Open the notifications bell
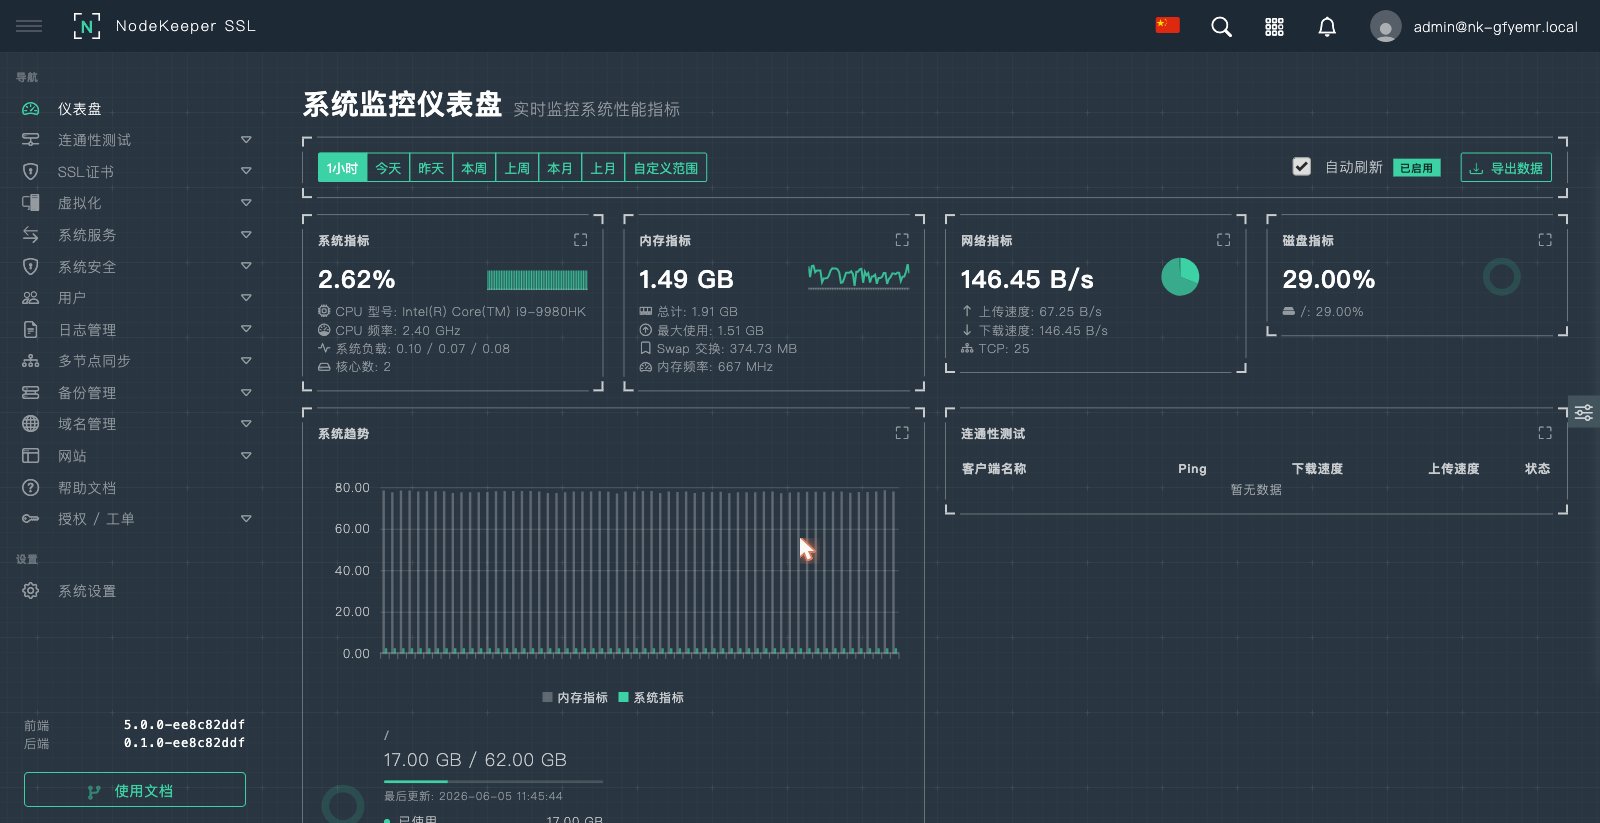Screen dimensions: 1600x823 [x=1327, y=27]
